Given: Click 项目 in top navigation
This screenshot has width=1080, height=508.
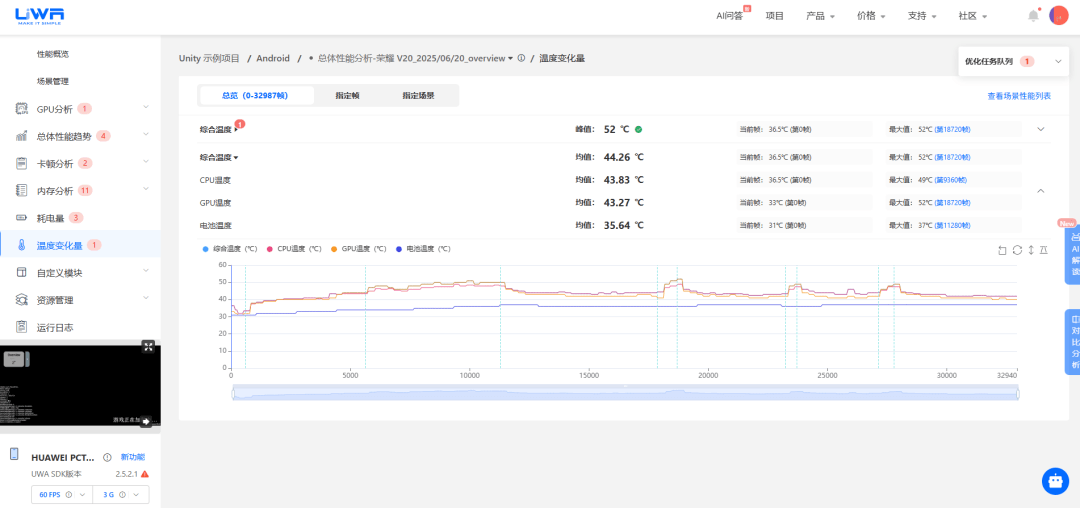Looking at the screenshot, I should click(x=775, y=16).
